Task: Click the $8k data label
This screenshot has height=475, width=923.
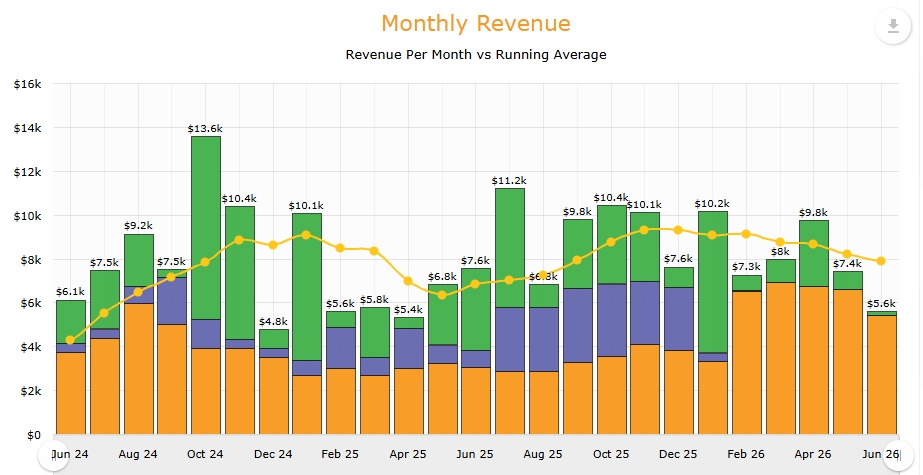Action: (781, 251)
